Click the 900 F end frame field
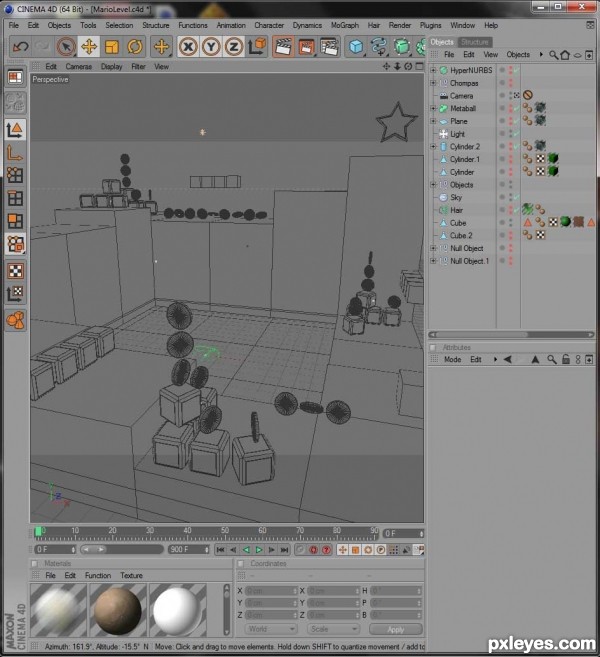The width and height of the screenshot is (600, 657). pos(189,549)
